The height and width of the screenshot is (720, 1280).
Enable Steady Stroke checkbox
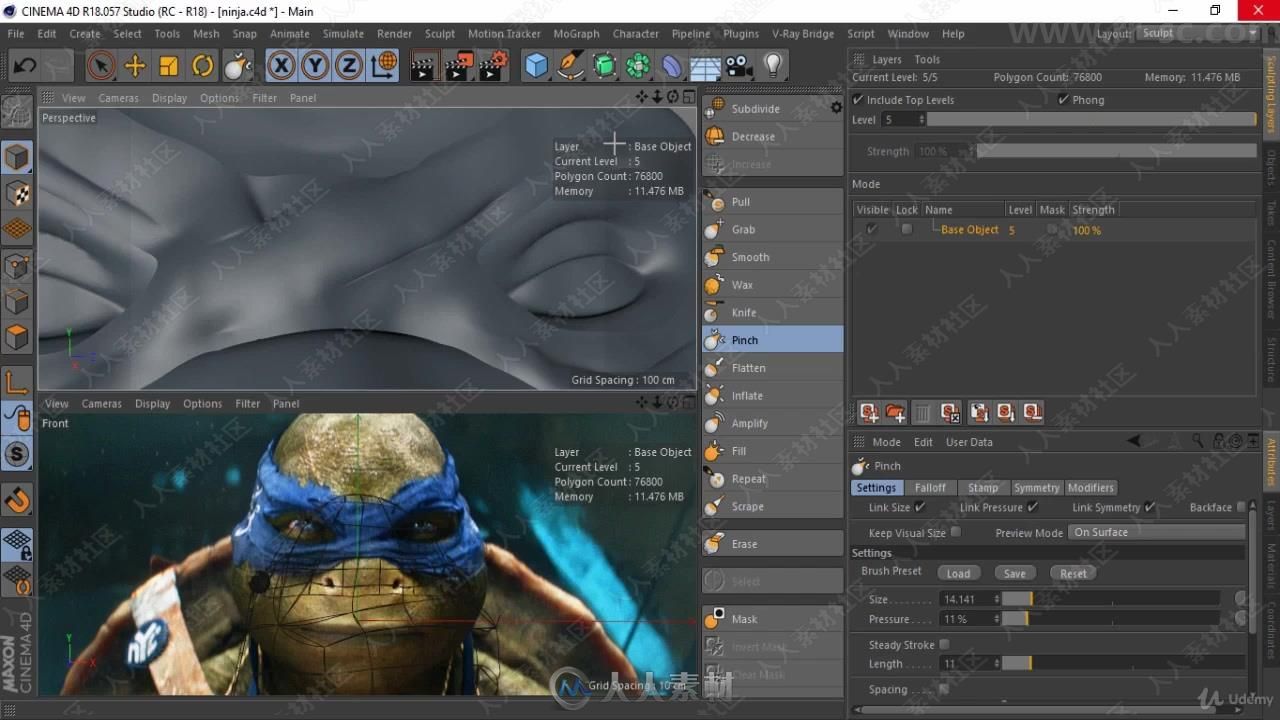[x=944, y=644]
